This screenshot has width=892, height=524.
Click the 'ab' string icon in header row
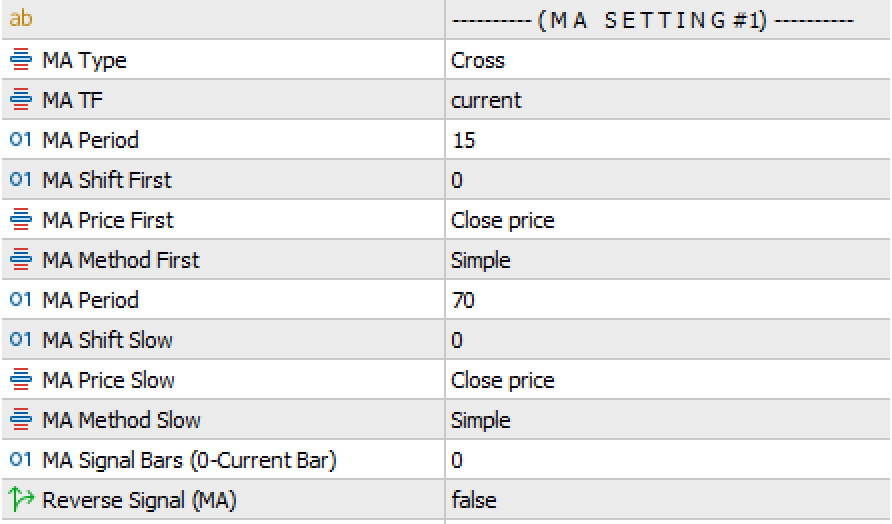pos(21,19)
